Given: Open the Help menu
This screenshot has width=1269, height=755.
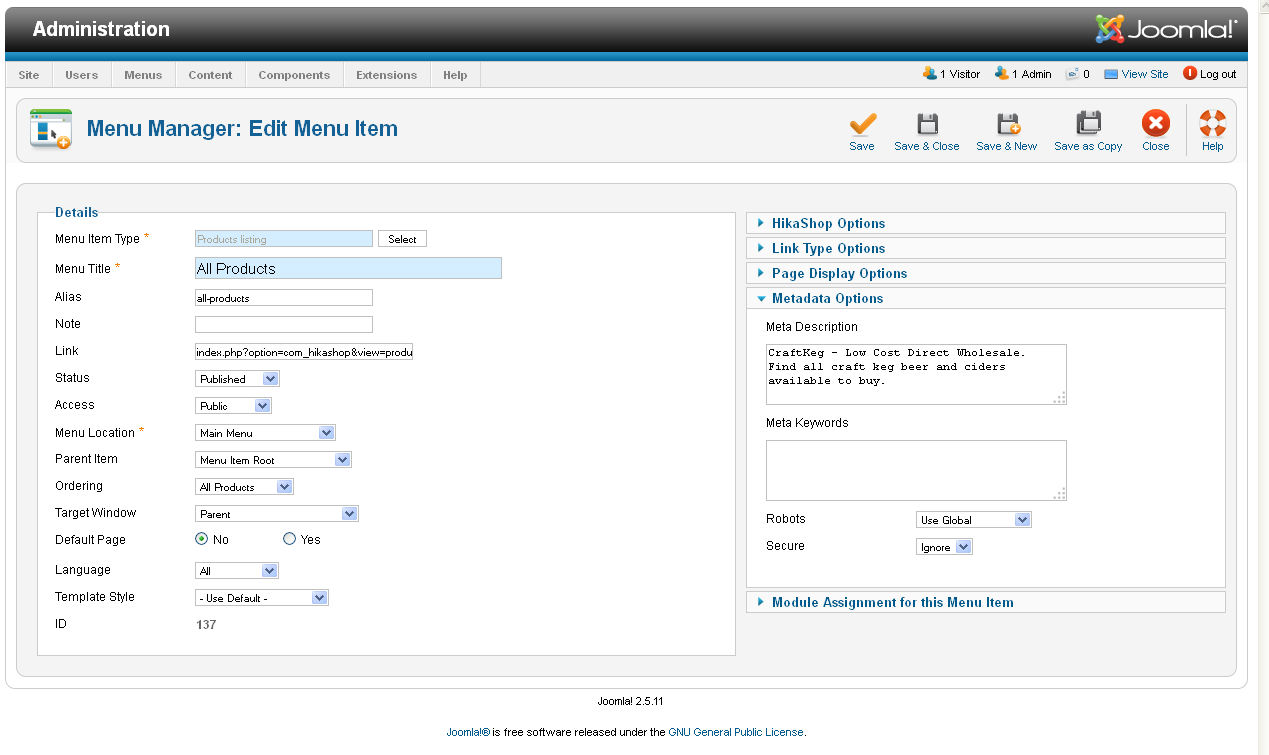Looking at the screenshot, I should point(455,75).
